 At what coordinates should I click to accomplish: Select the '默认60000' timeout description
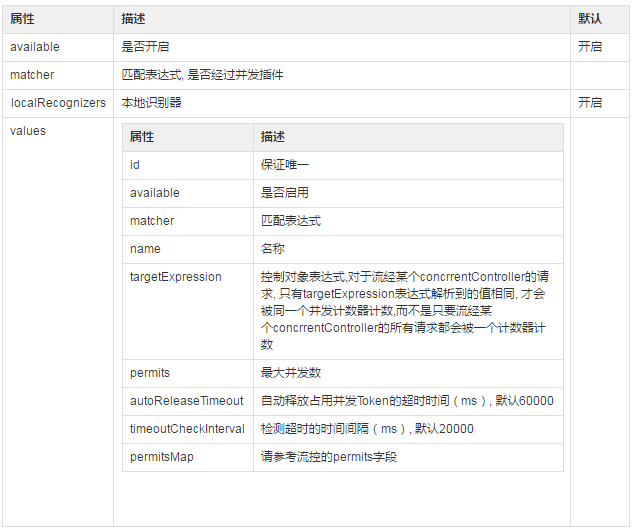[x=407, y=401]
